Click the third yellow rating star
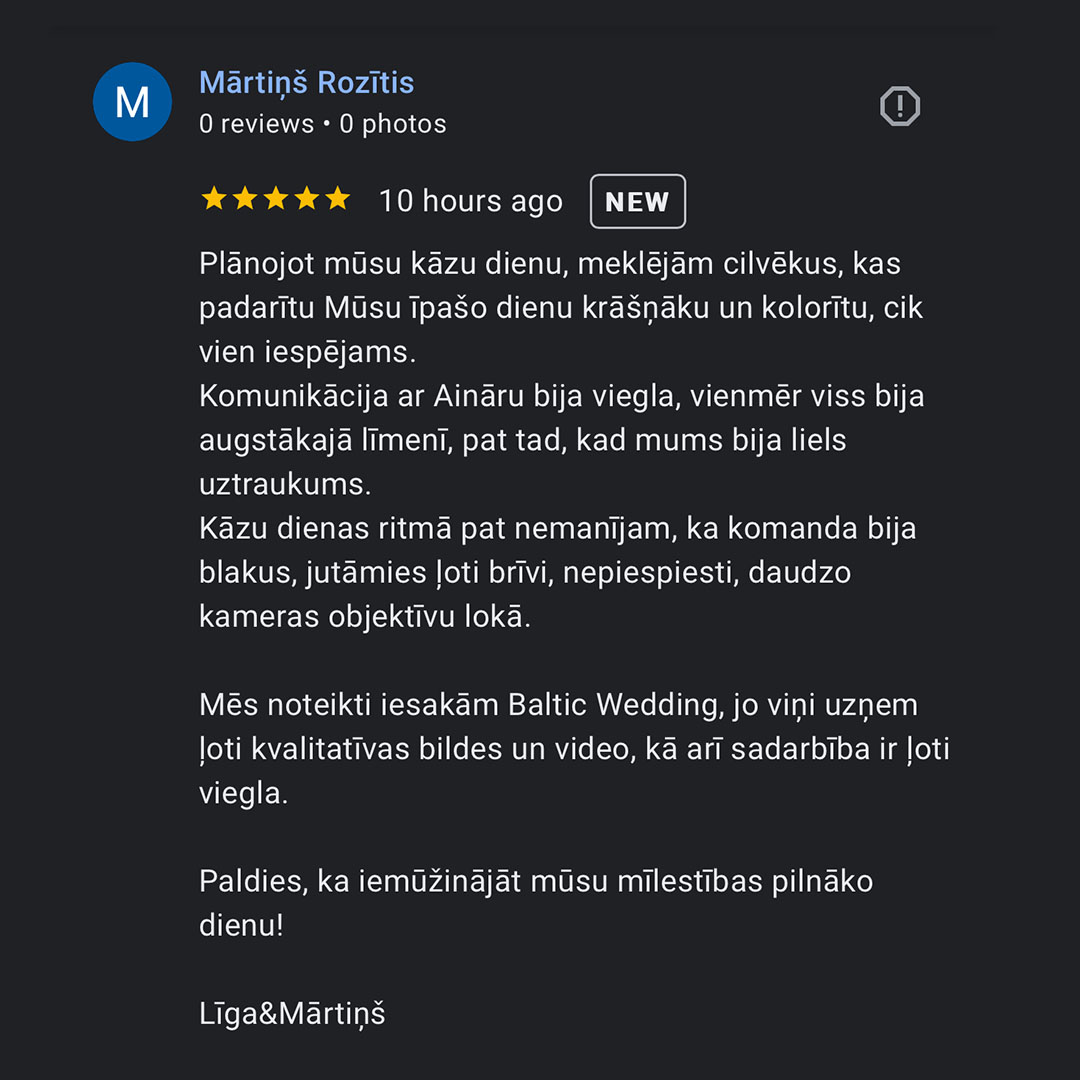Screen dimensions: 1080x1080 [x=276, y=198]
